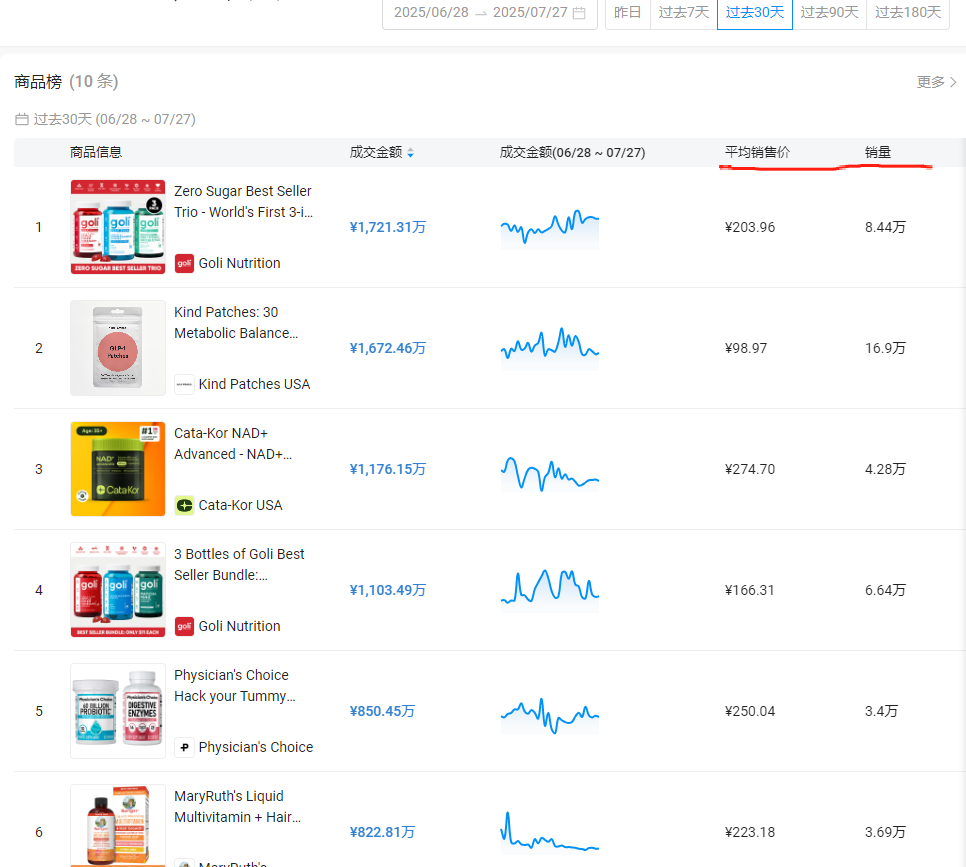Click the calendar icon beside 过去30天 (06/28 ~ 07/27)

(x=22, y=119)
